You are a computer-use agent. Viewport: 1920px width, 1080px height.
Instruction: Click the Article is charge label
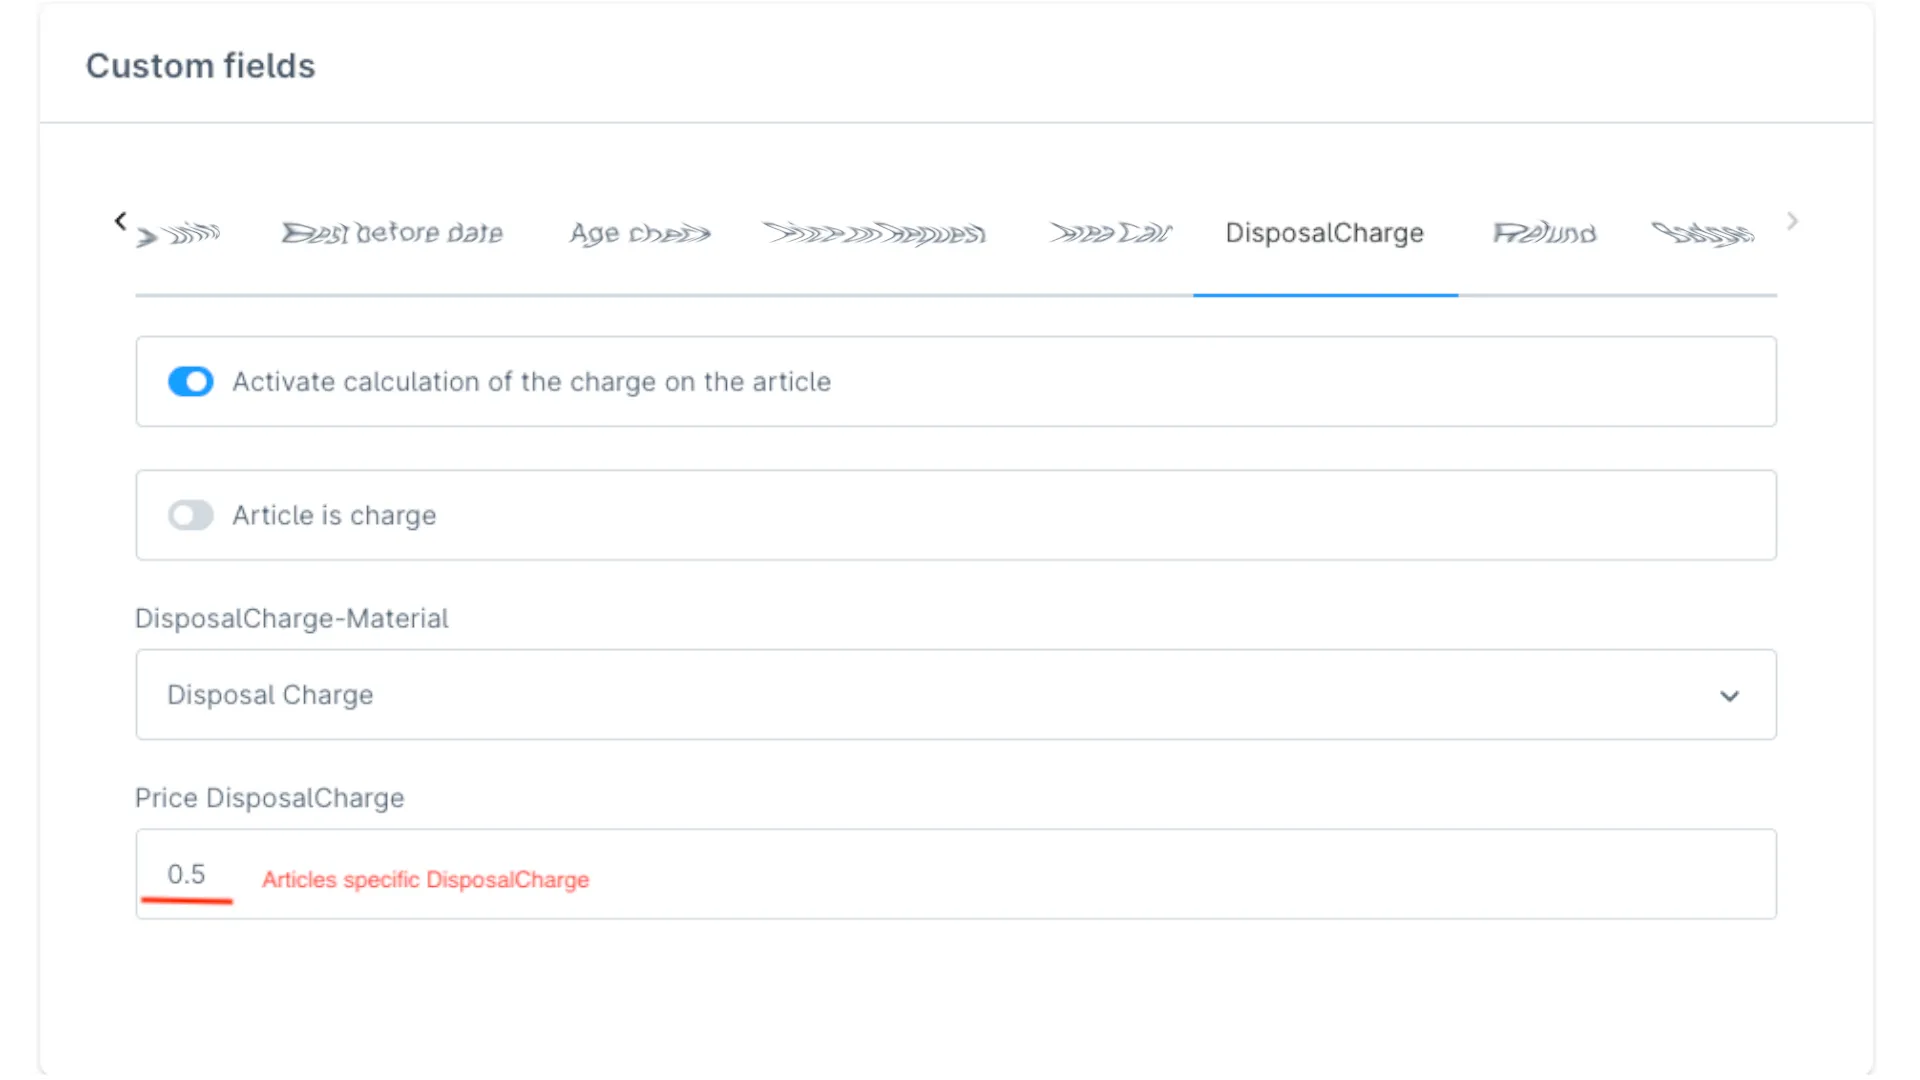pyautogui.click(x=334, y=516)
